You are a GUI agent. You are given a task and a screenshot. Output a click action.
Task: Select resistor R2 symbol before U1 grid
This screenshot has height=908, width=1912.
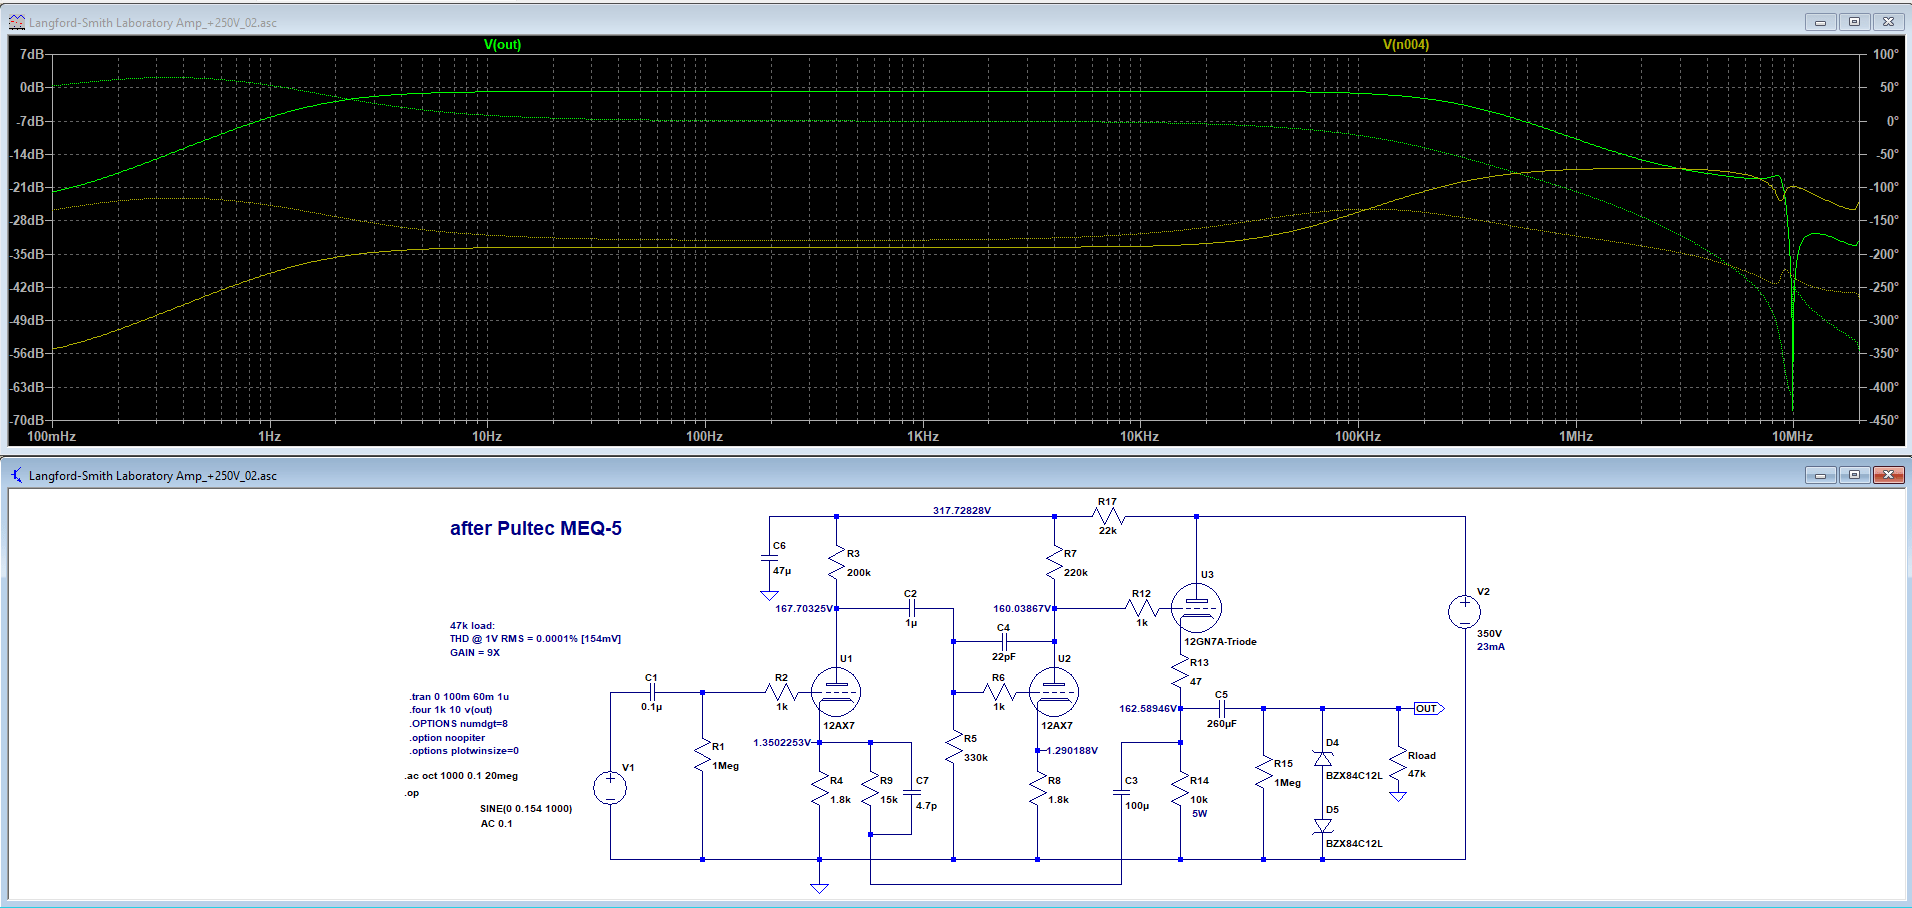(781, 692)
